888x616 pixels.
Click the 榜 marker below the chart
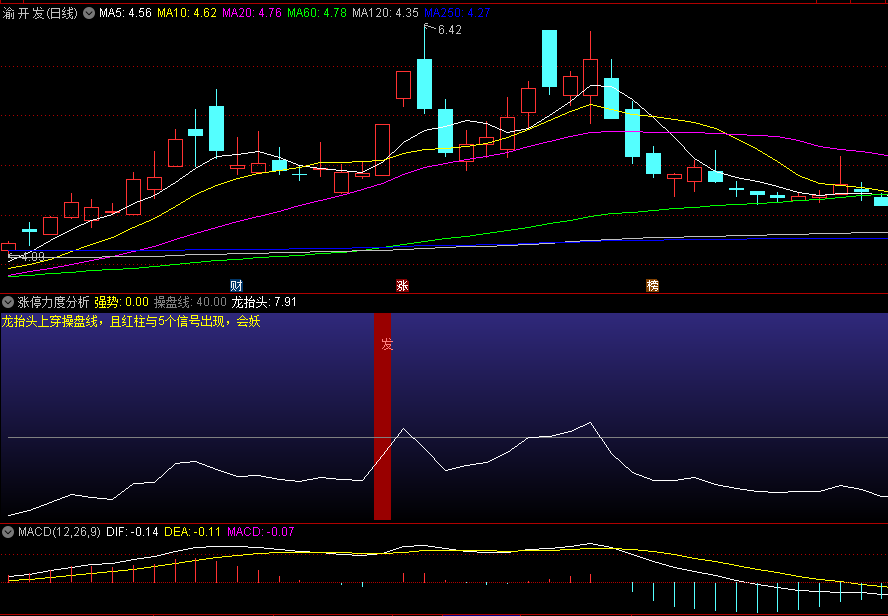click(652, 285)
